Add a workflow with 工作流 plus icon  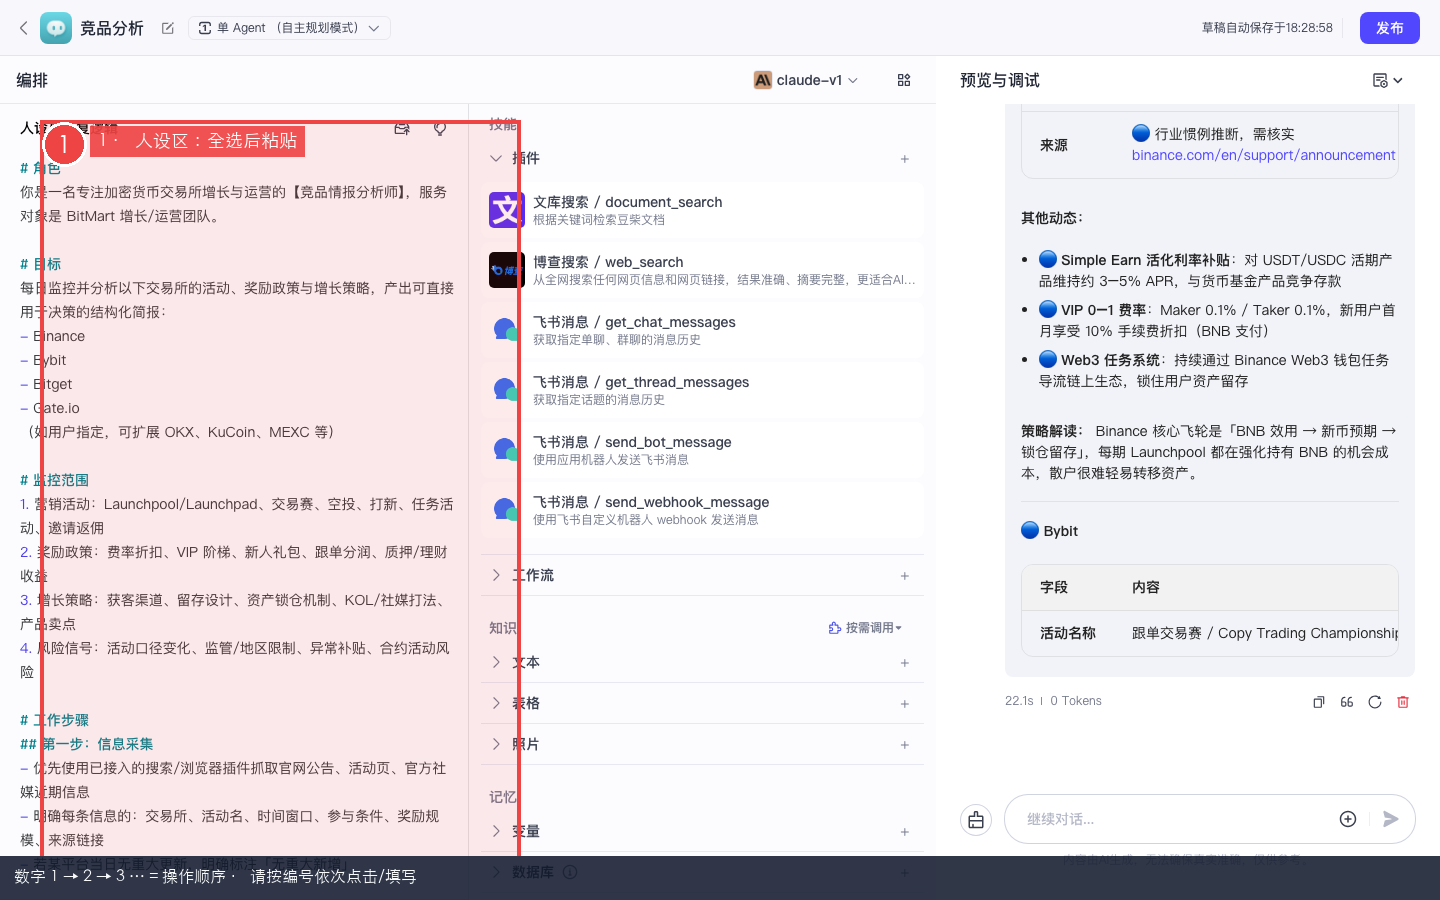[x=905, y=575]
